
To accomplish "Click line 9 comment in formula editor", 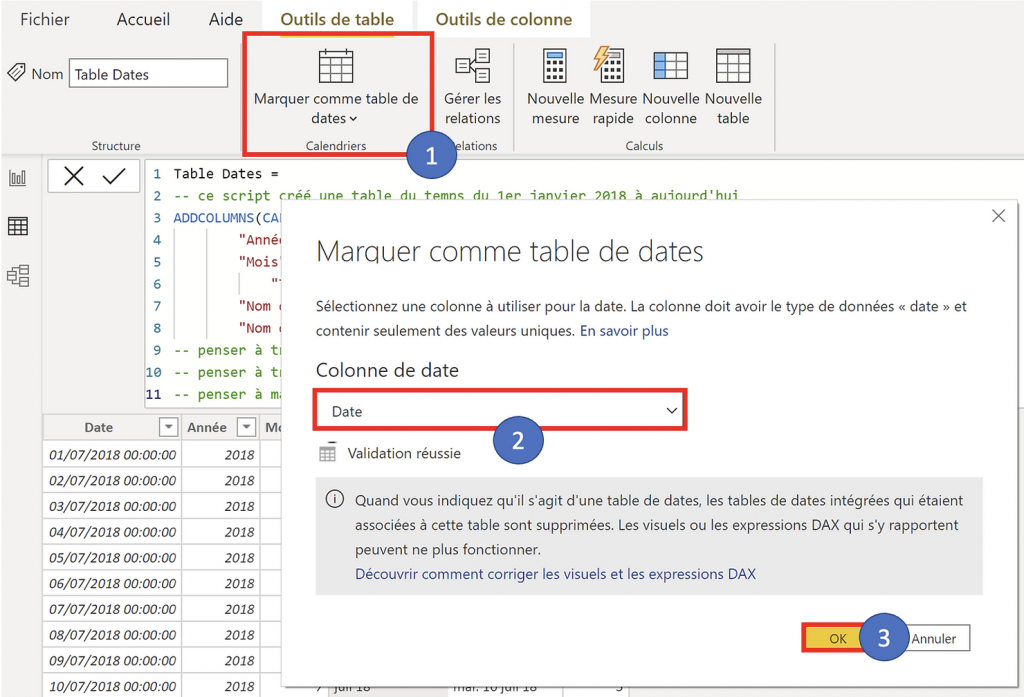I will [x=227, y=350].
